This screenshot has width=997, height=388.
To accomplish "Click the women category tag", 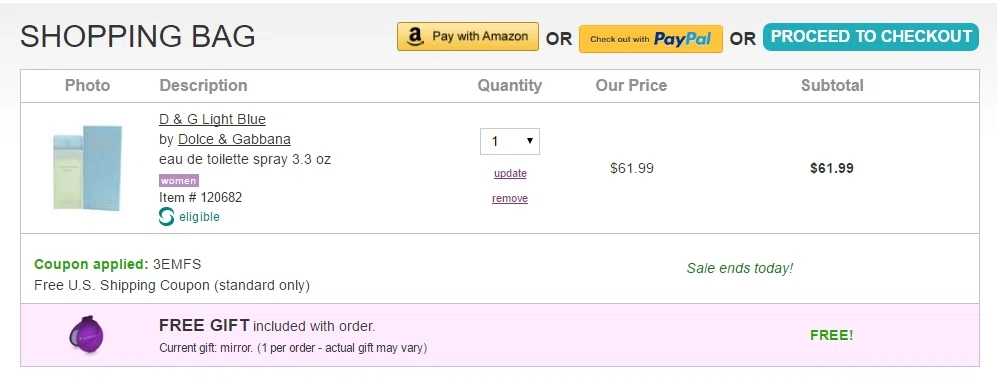I will pos(179,181).
